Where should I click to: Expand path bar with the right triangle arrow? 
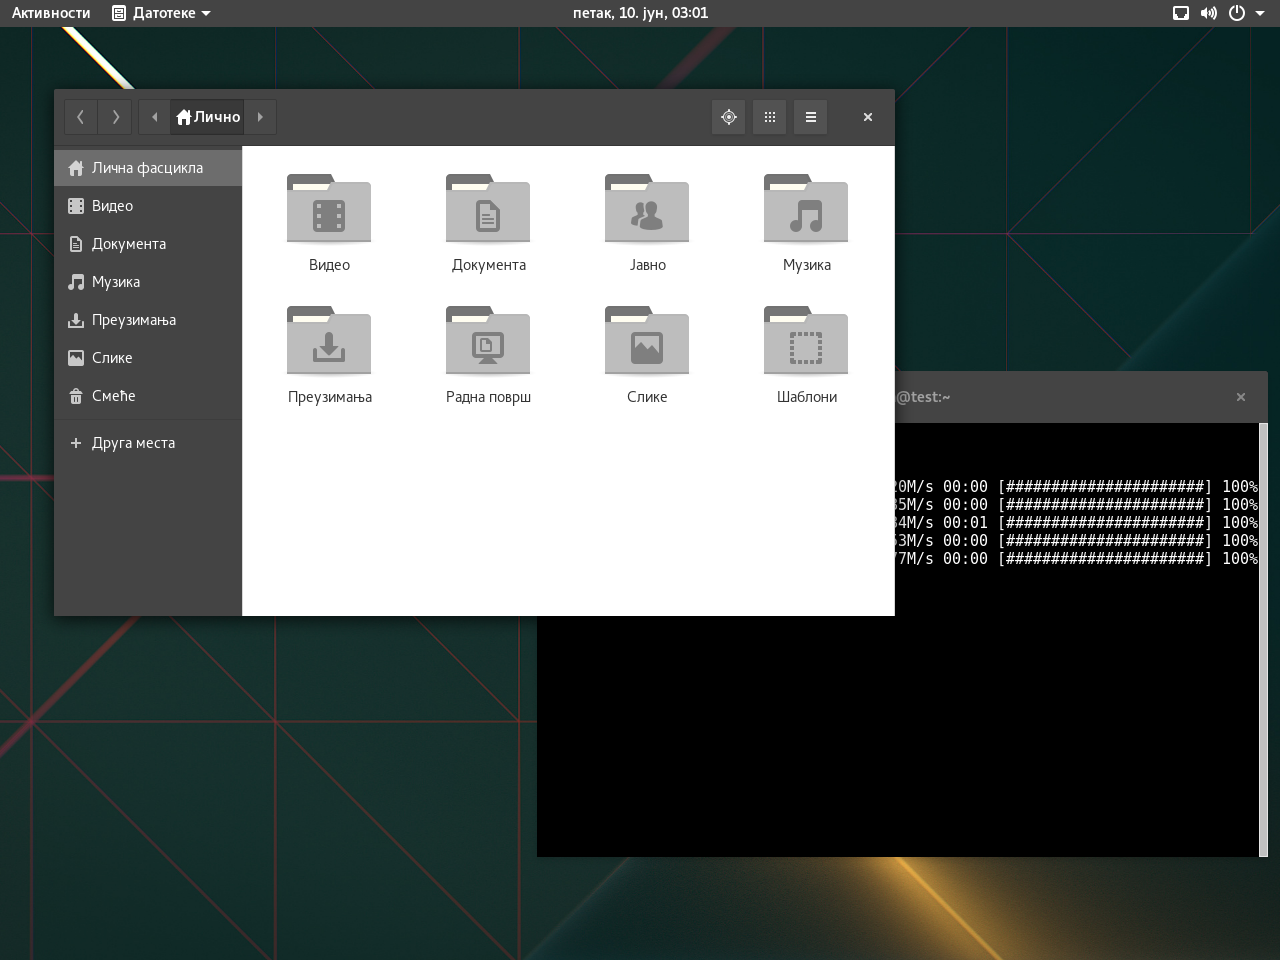tap(260, 117)
